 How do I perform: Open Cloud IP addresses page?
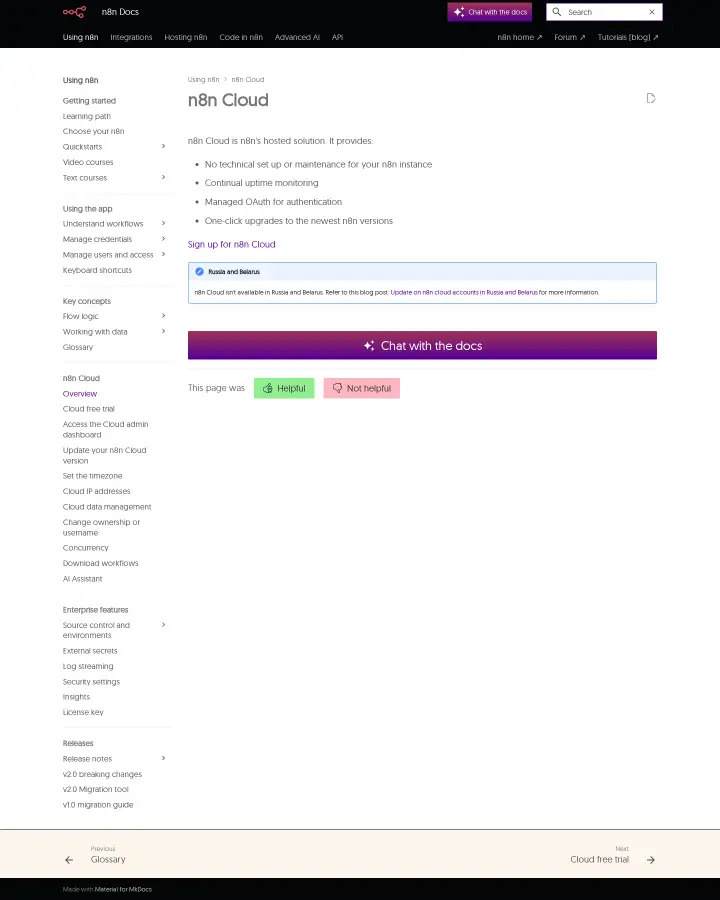tap(96, 491)
